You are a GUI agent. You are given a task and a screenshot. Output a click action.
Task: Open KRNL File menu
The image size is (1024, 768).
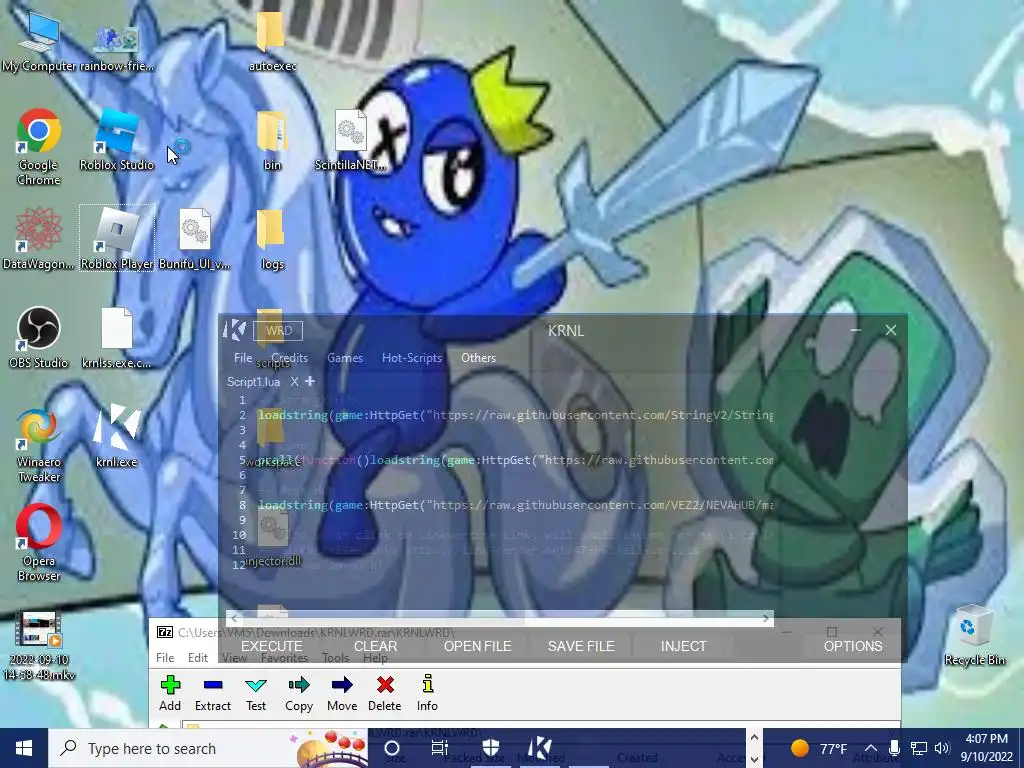click(x=243, y=358)
